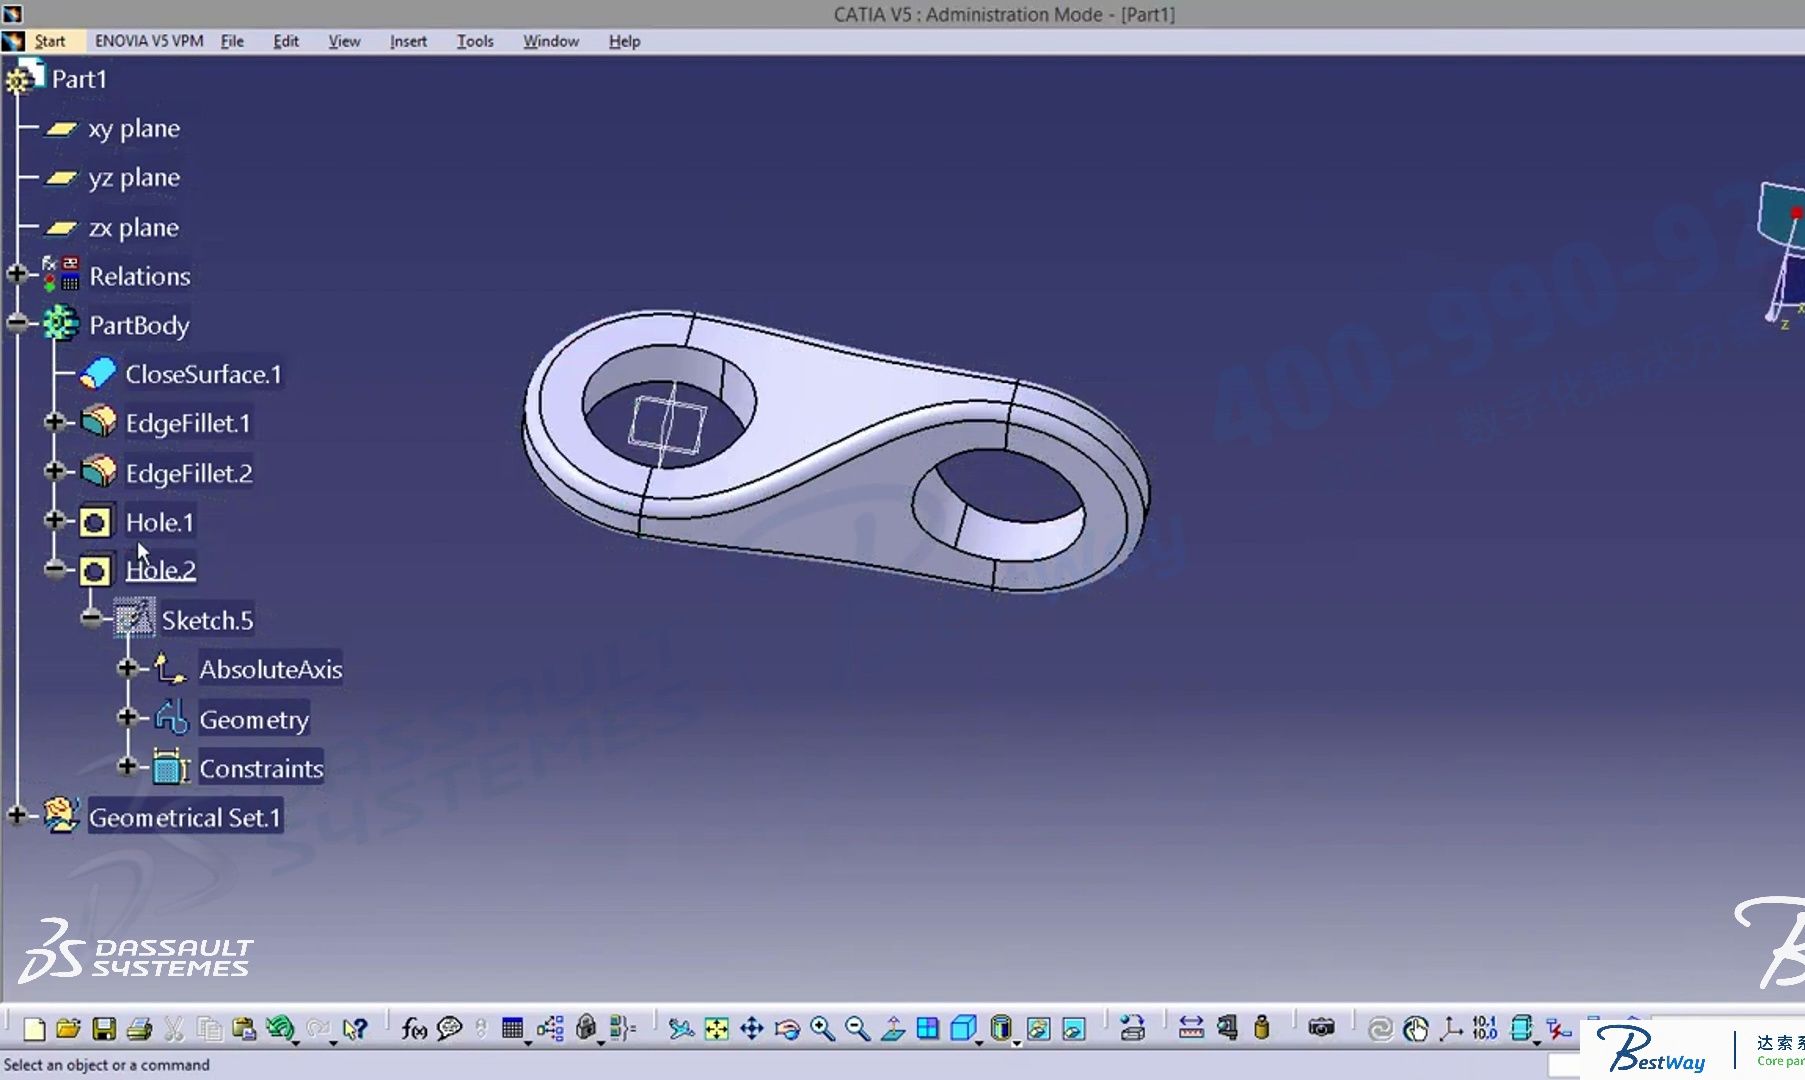
Task: Open the view mode flyout arrow
Action: pos(1017,1043)
